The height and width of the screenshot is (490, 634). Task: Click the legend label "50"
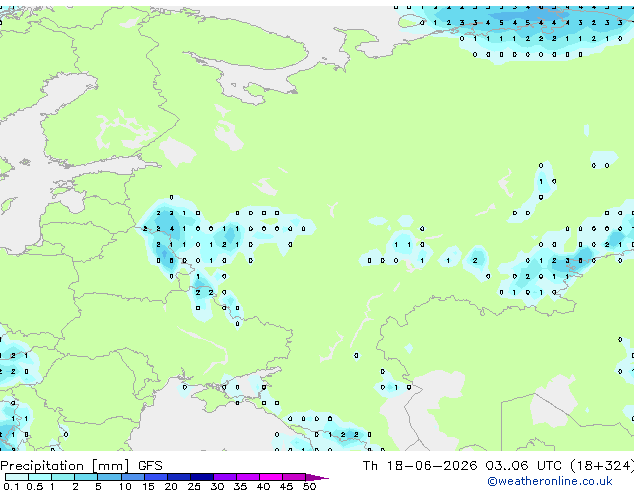click(x=309, y=486)
